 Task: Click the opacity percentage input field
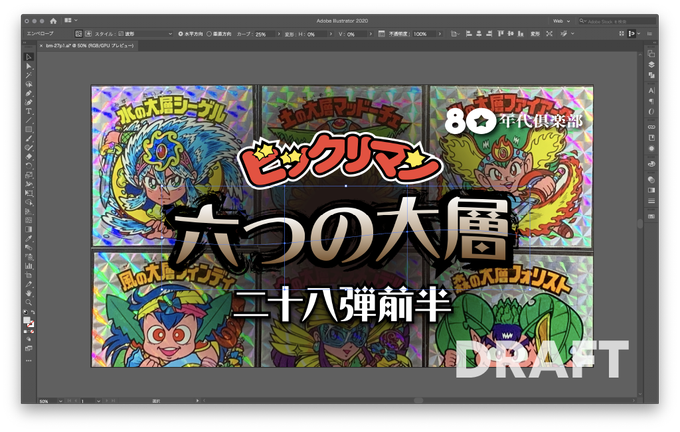(424, 34)
